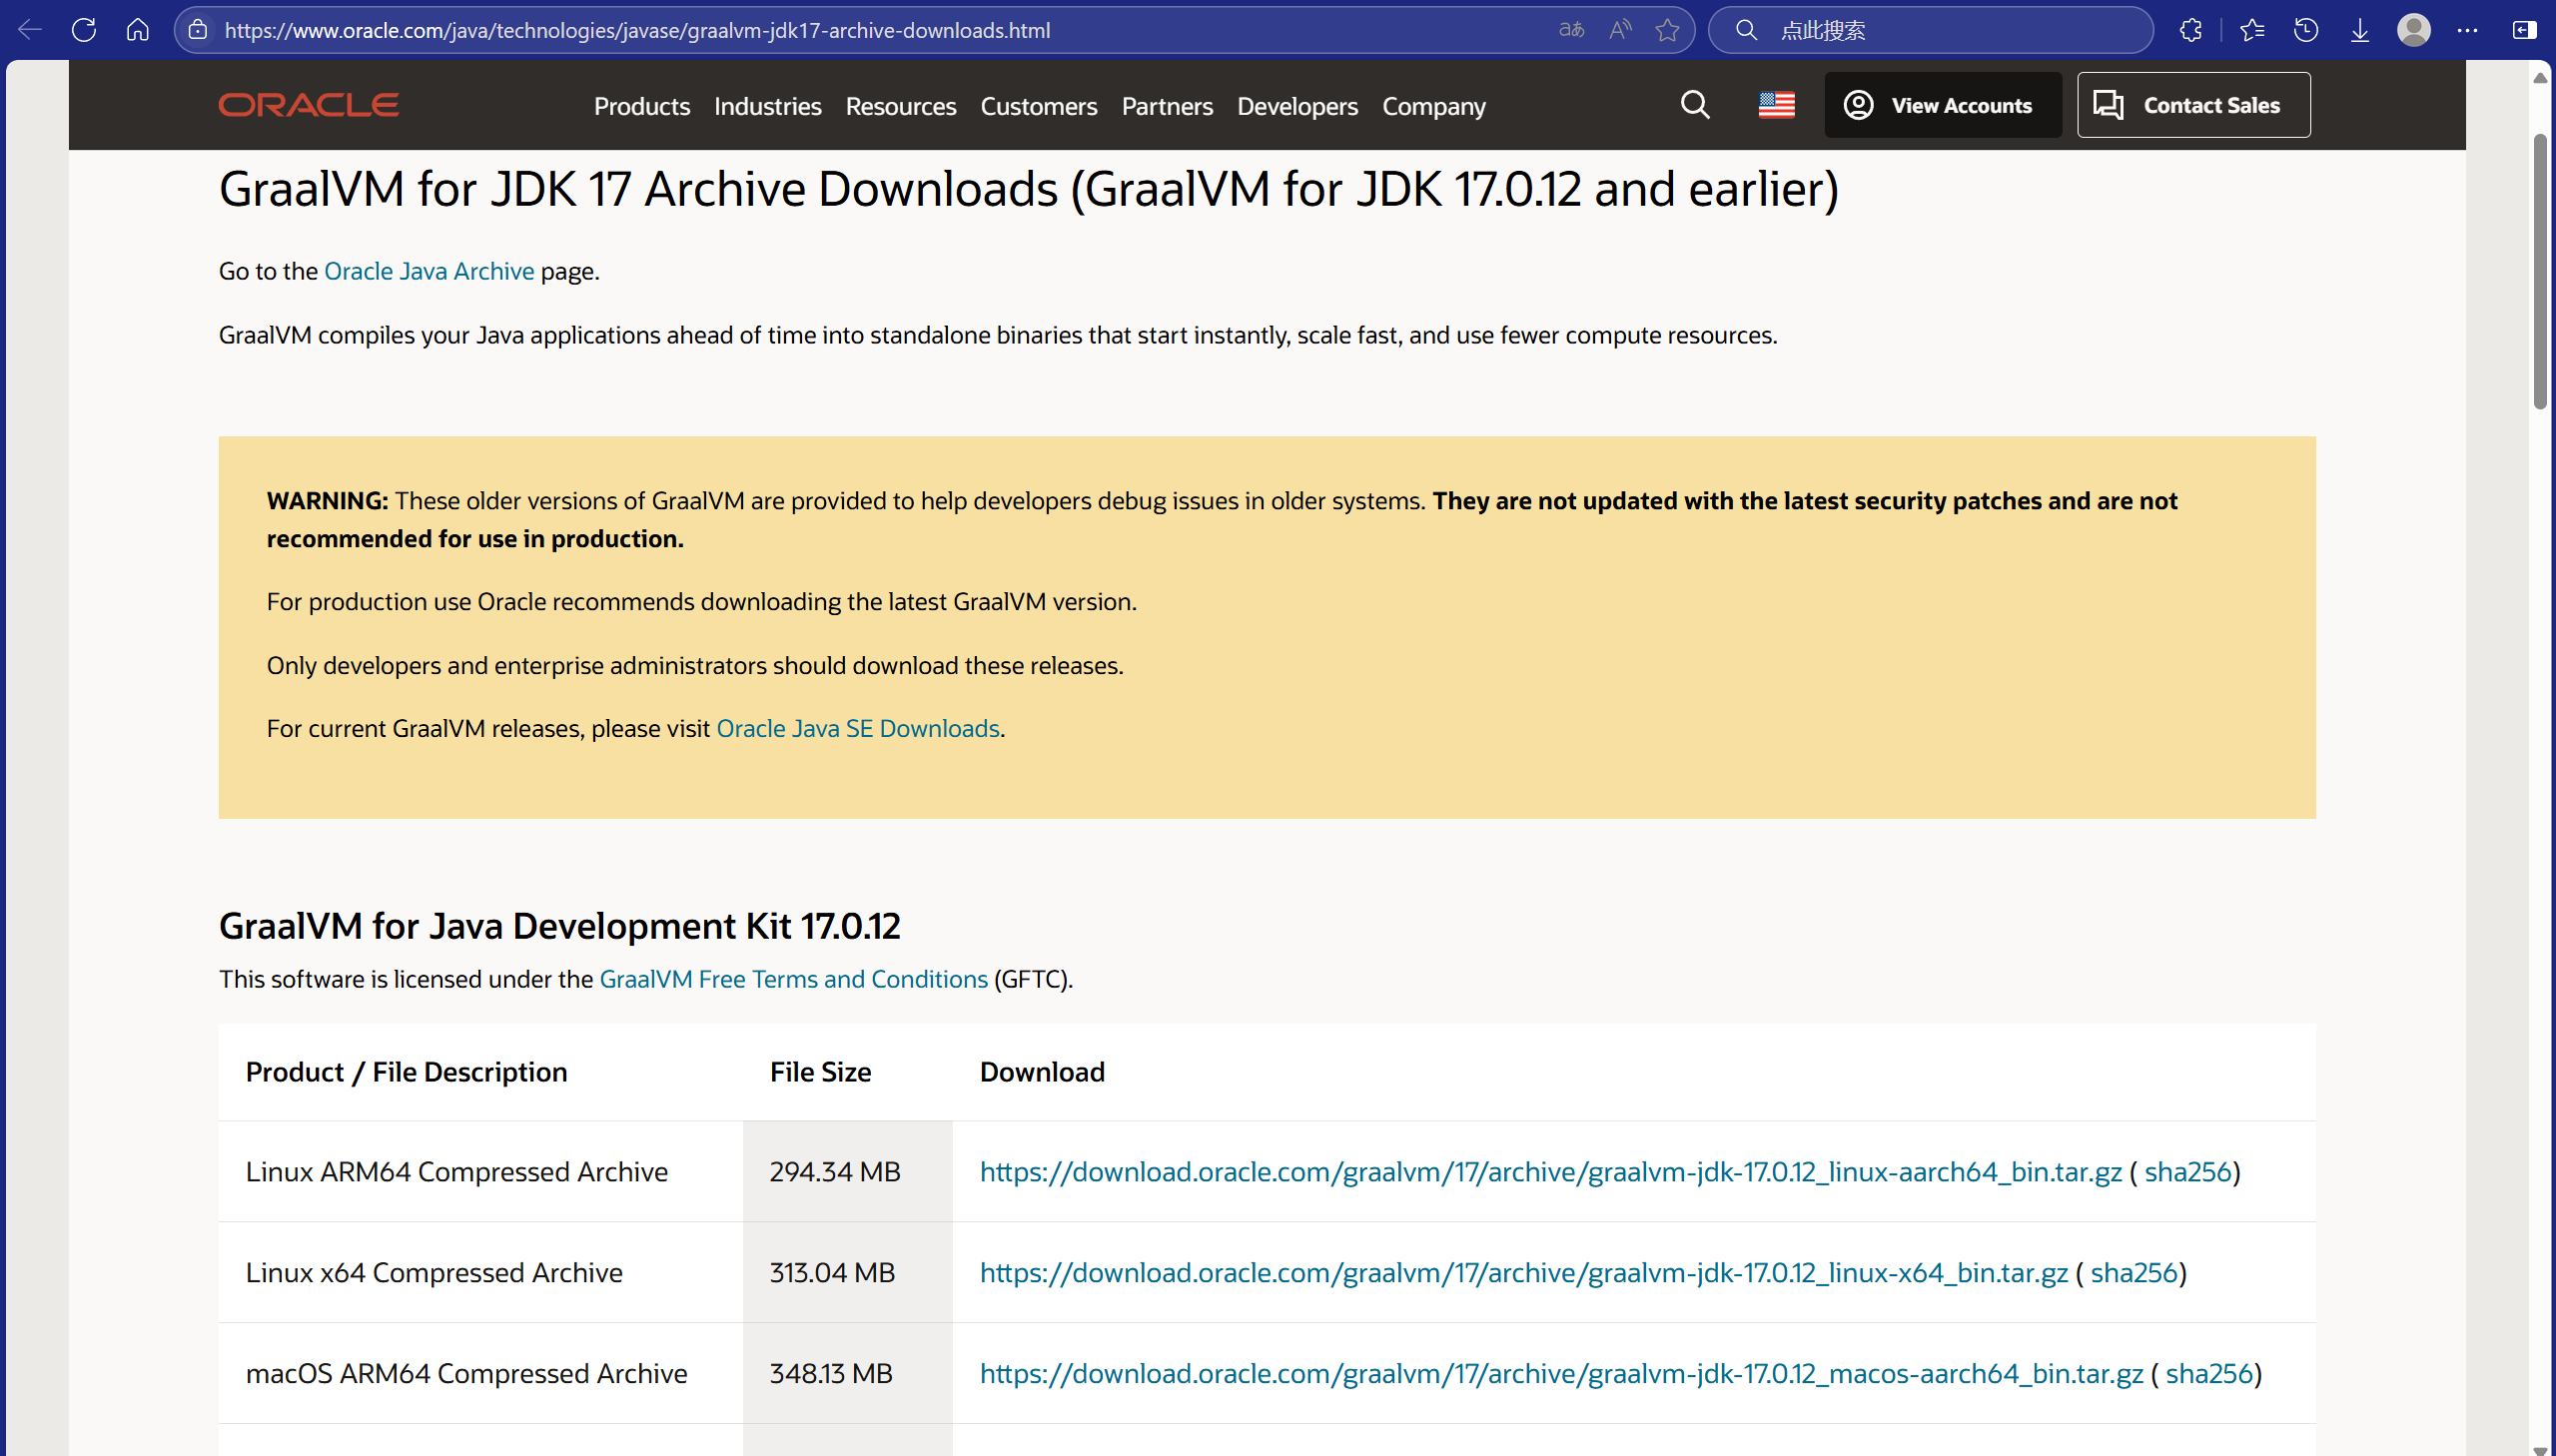This screenshot has height=1456, width=2556.
Task: Open Partners menu
Action: click(1167, 106)
